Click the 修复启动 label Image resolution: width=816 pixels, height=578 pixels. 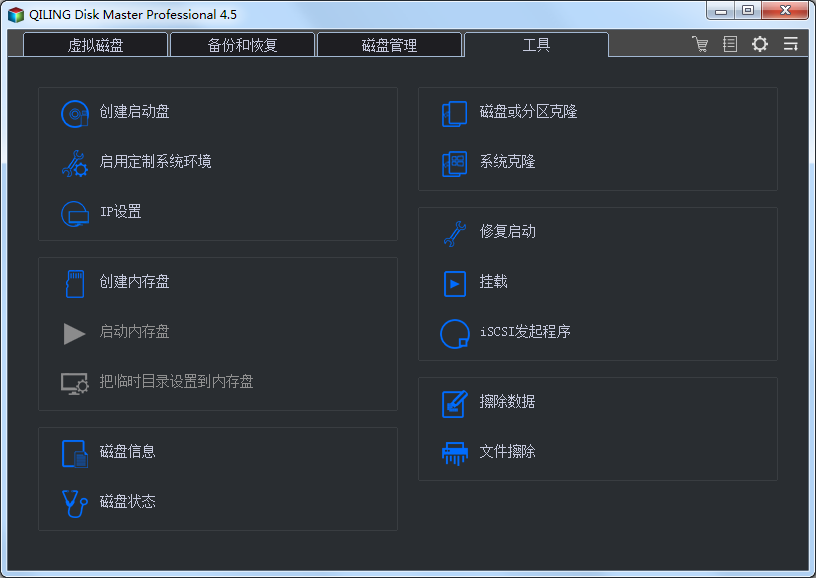[507, 232]
